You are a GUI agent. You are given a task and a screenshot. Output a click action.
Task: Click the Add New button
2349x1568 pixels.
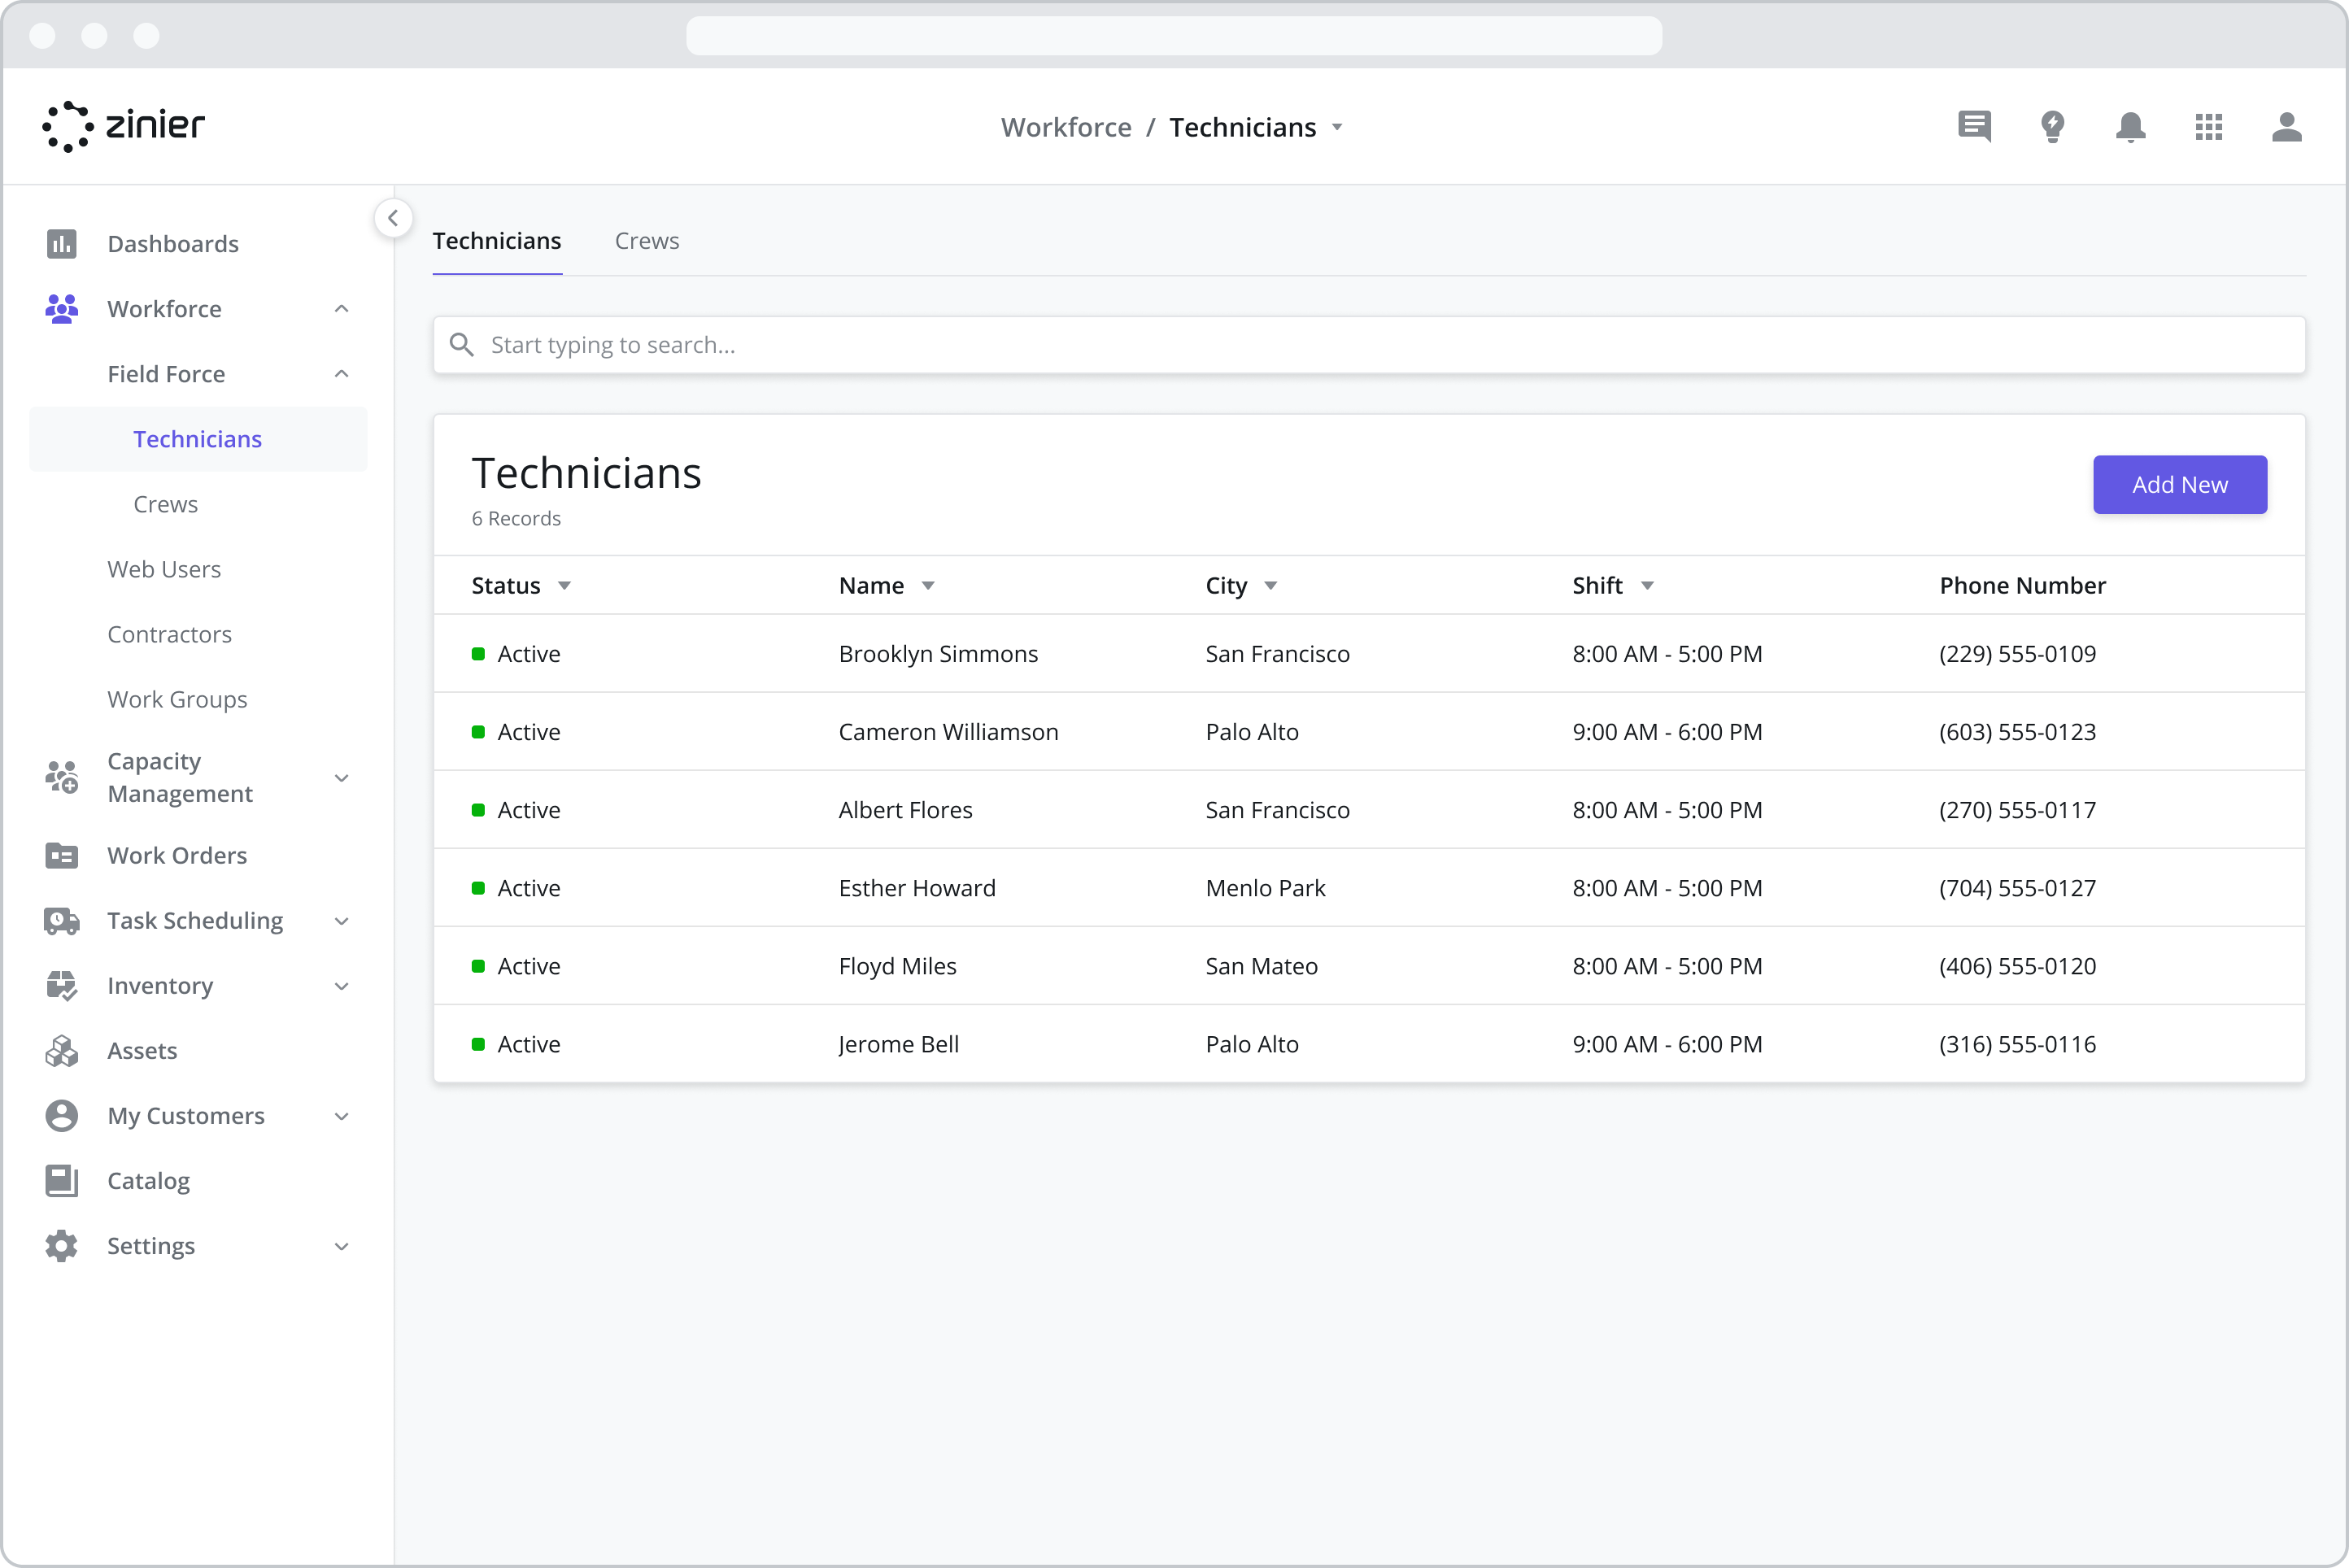click(x=2179, y=485)
